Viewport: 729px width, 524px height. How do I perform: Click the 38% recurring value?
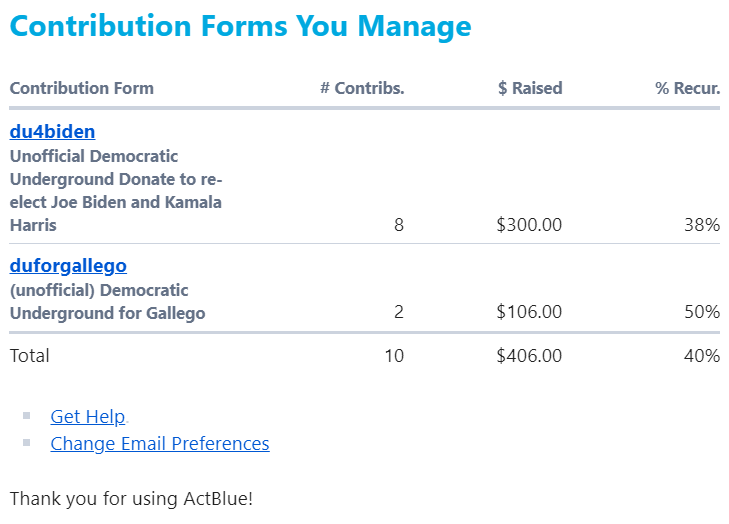(x=702, y=225)
